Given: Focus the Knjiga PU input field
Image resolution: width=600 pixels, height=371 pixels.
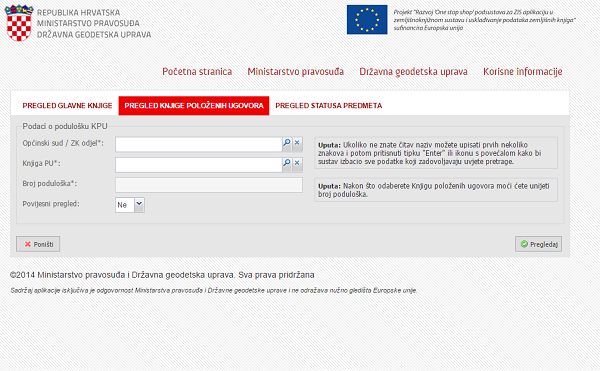Looking at the screenshot, I should 199,165.
